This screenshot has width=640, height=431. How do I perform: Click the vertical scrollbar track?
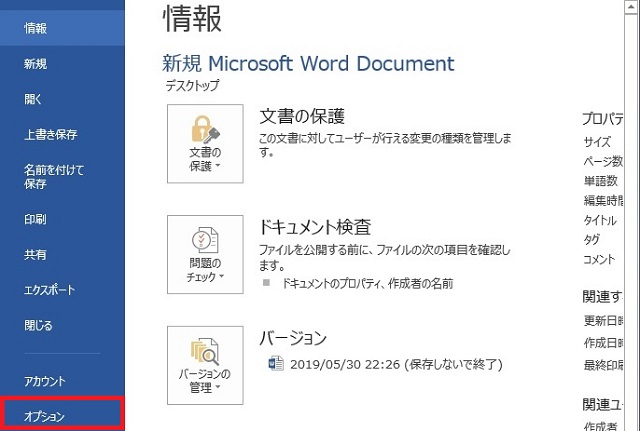click(631, 222)
